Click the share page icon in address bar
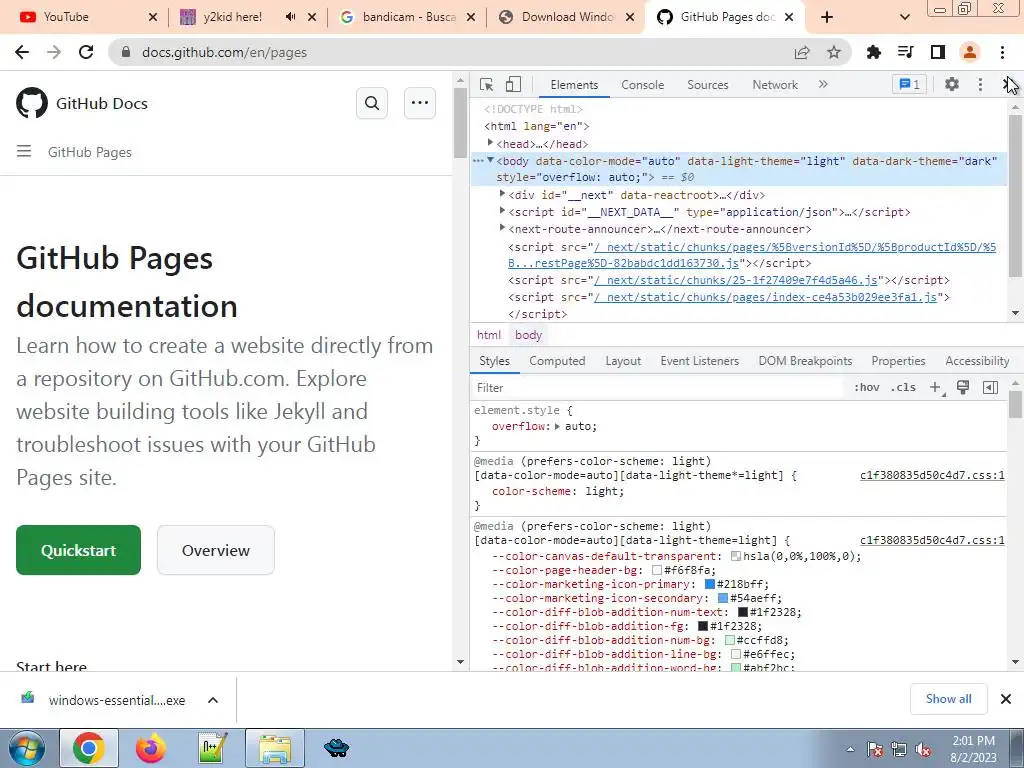1024x768 pixels. click(802, 52)
